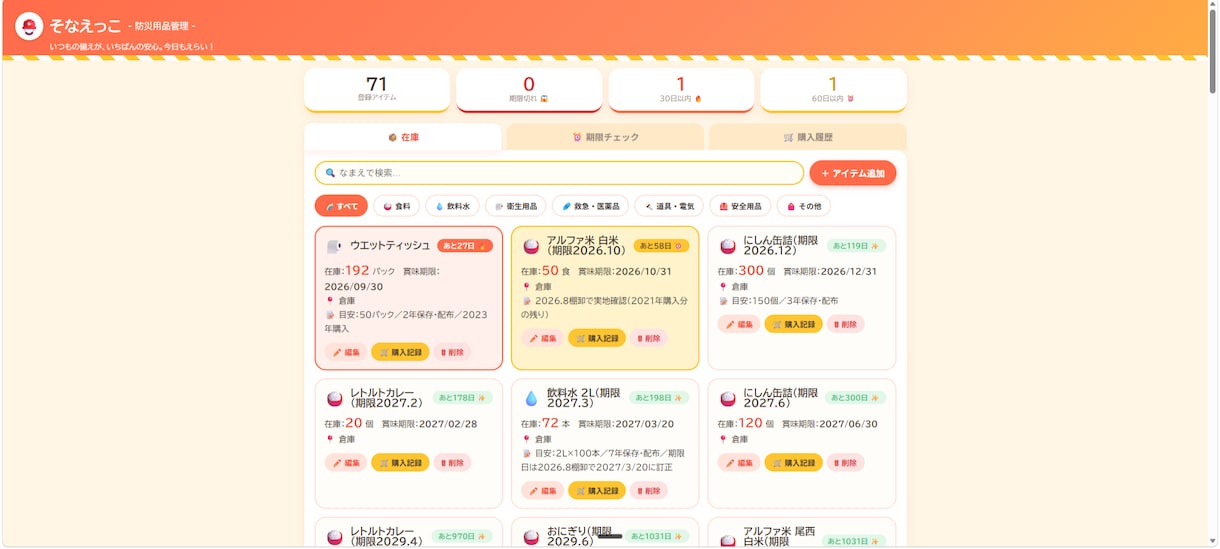
Task: Click the あと198日 badge on 飲料水 2L
Action: 659,398
